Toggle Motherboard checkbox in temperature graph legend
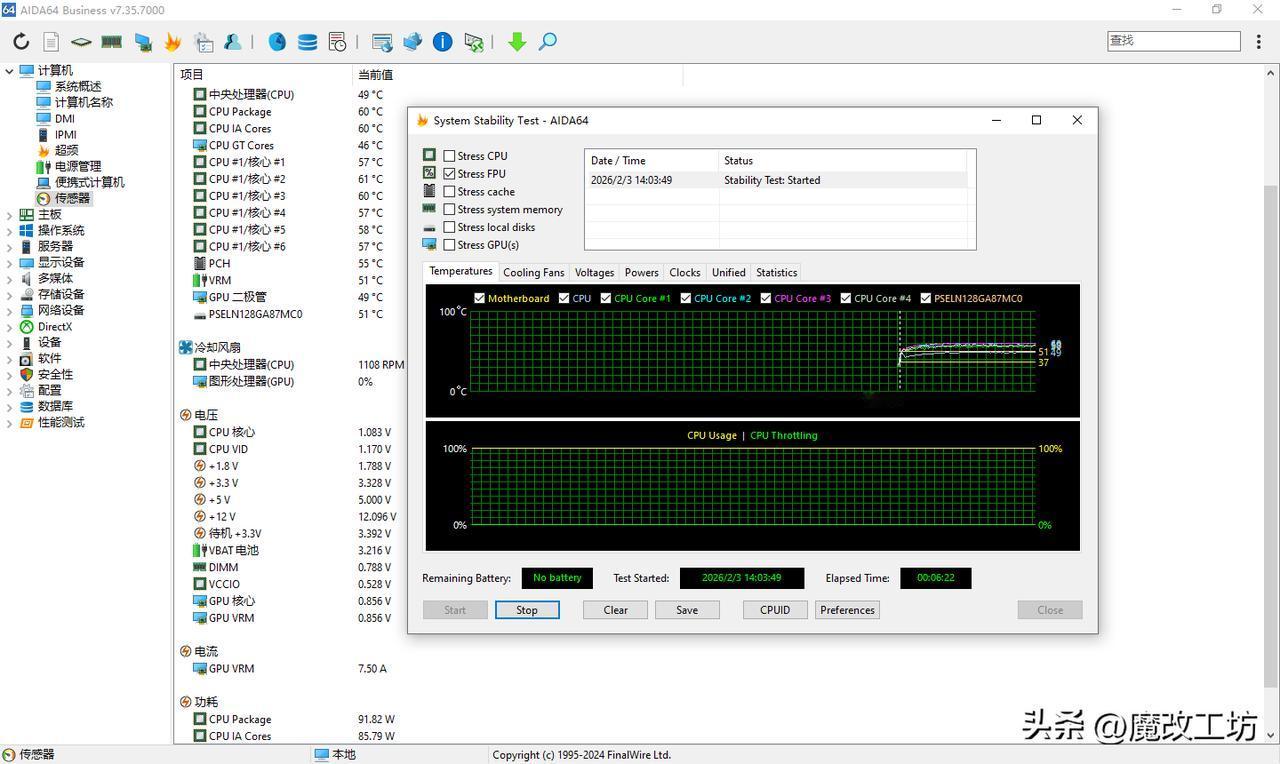Screen dimensions: 1280x764 tap(480, 298)
